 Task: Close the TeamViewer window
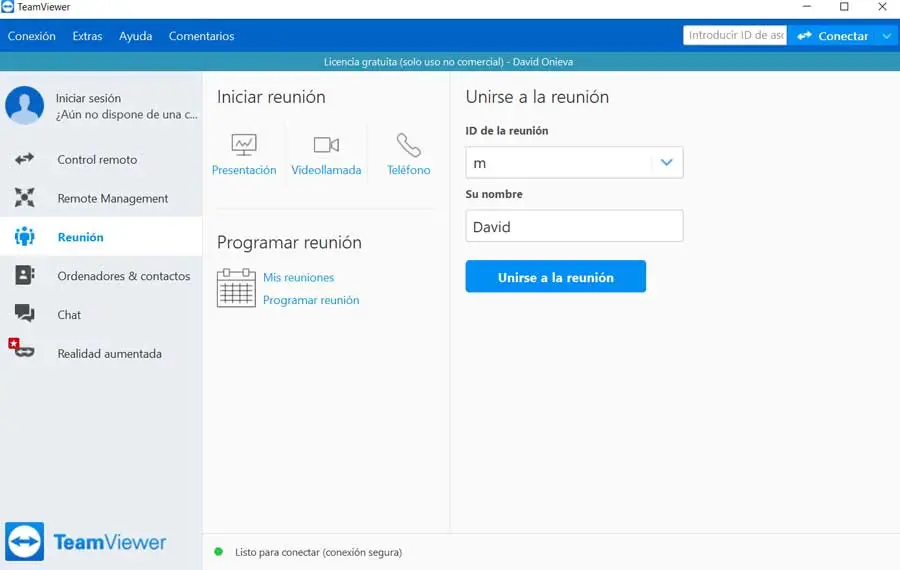coord(882,7)
